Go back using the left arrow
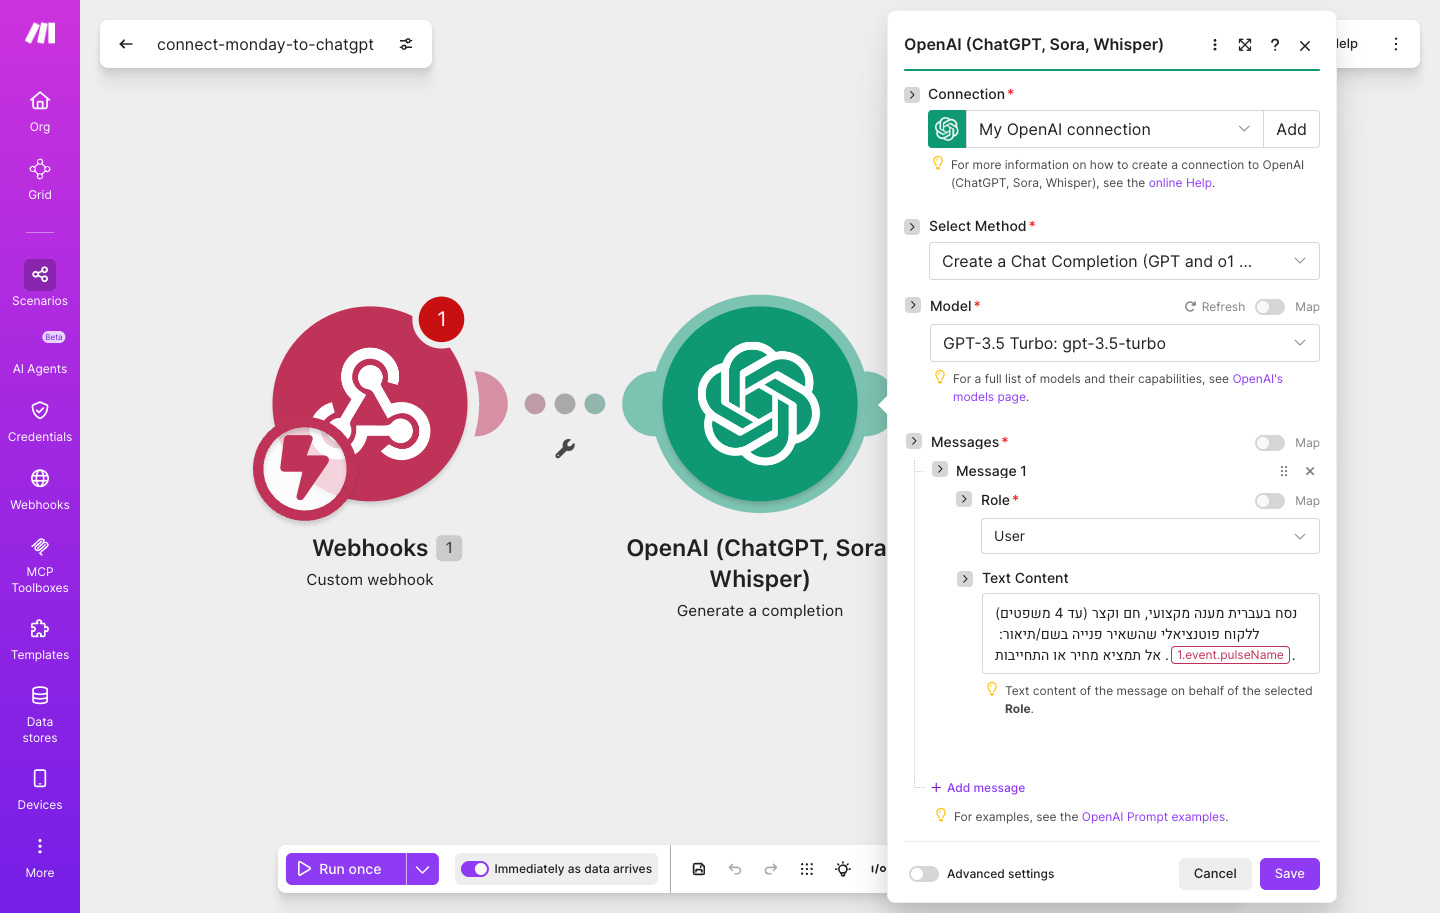The width and height of the screenshot is (1440, 913). 126,44
